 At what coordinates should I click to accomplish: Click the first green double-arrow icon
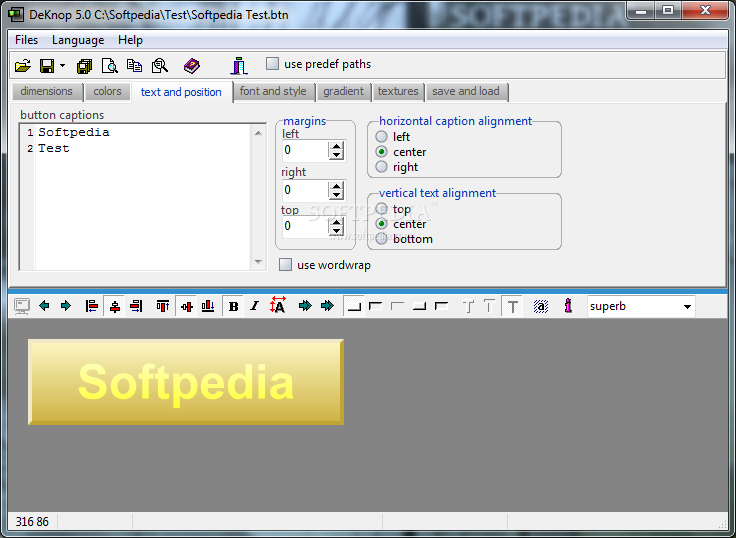tap(305, 306)
